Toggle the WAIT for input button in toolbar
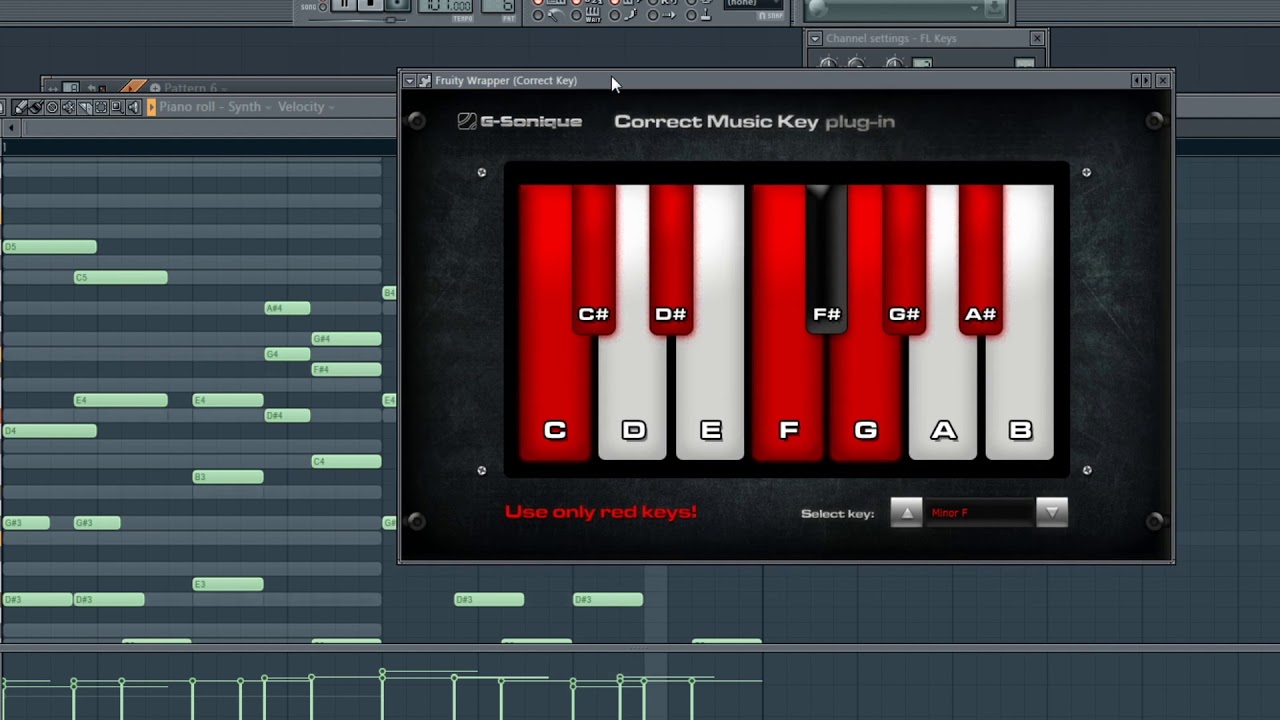 tap(592, 16)
